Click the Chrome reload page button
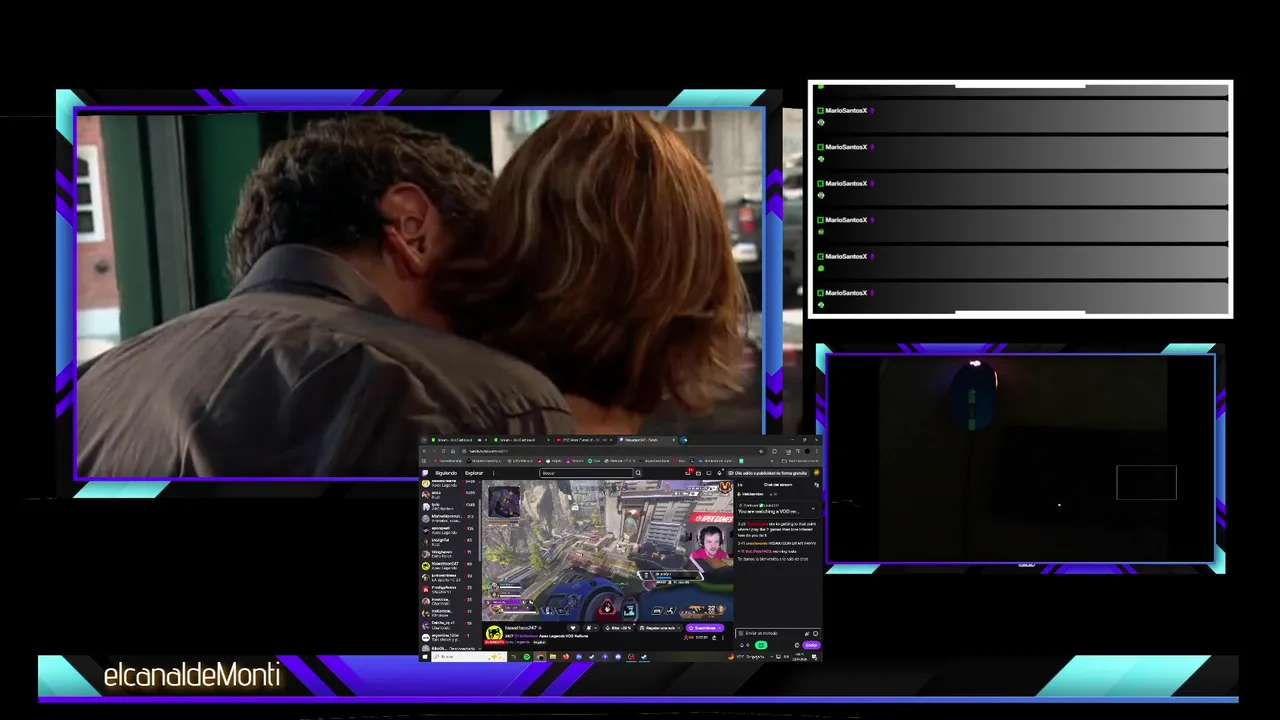The image size is (1280, 720). (443, 451)
